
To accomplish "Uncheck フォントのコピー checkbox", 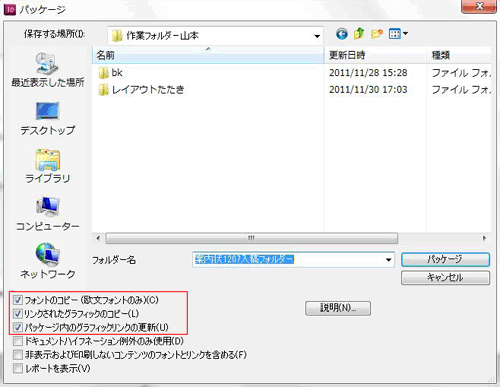I will coord(18,300).
